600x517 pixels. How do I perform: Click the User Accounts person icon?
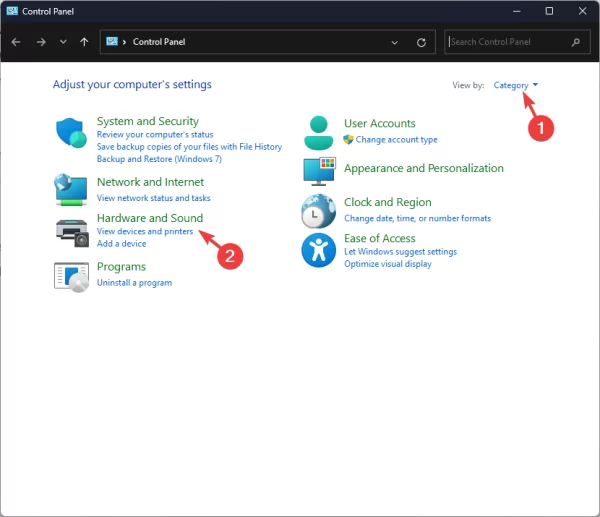[318, 133]
